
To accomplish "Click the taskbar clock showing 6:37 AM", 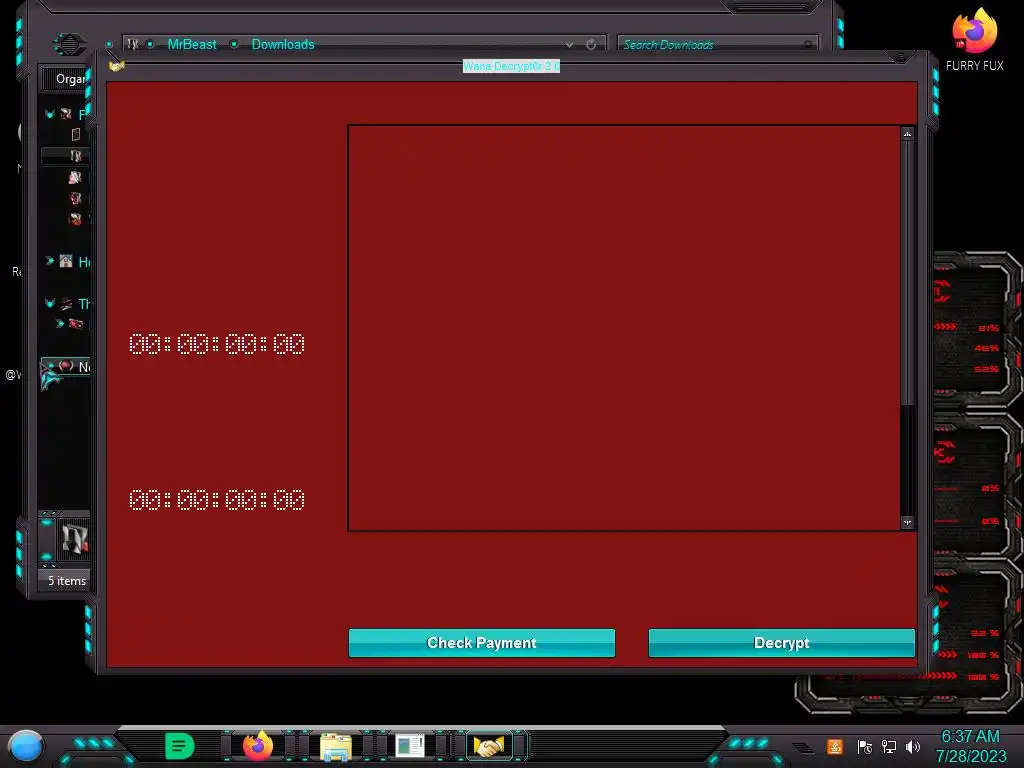I will coord(970,746).
